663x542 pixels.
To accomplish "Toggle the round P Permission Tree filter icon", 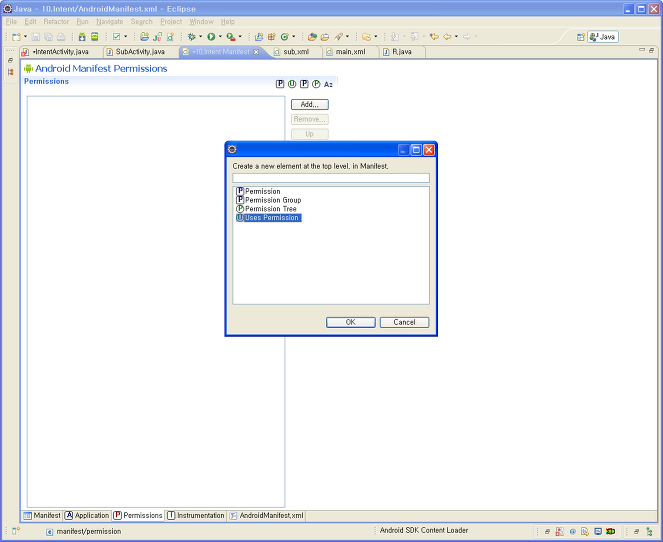I will (x=316, y=84).
